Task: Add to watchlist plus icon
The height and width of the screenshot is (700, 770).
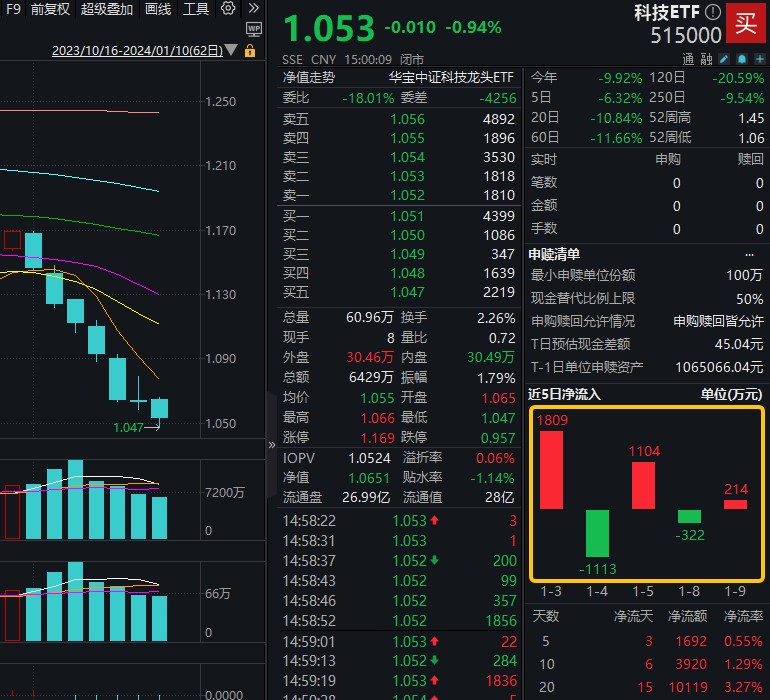Action: (x=760, y=59)
